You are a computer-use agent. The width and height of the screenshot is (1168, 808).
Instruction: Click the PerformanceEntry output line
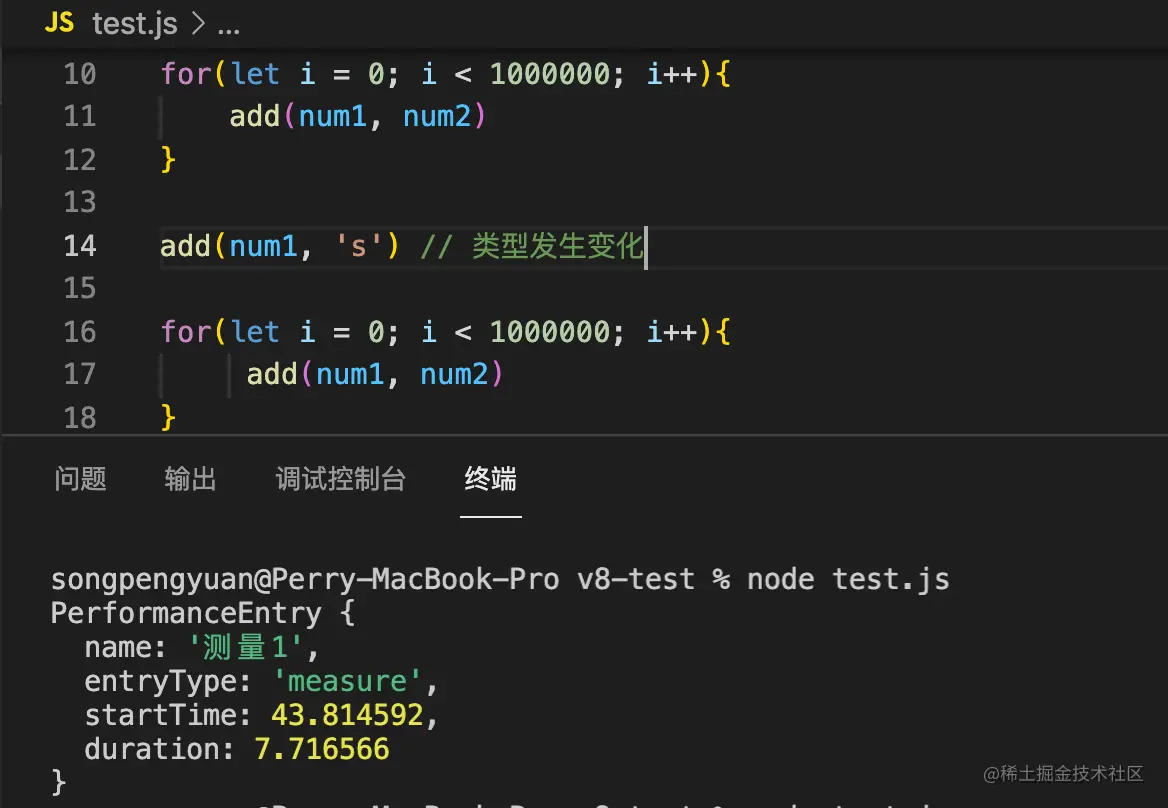pyautogui.click(x=203, y=613)
